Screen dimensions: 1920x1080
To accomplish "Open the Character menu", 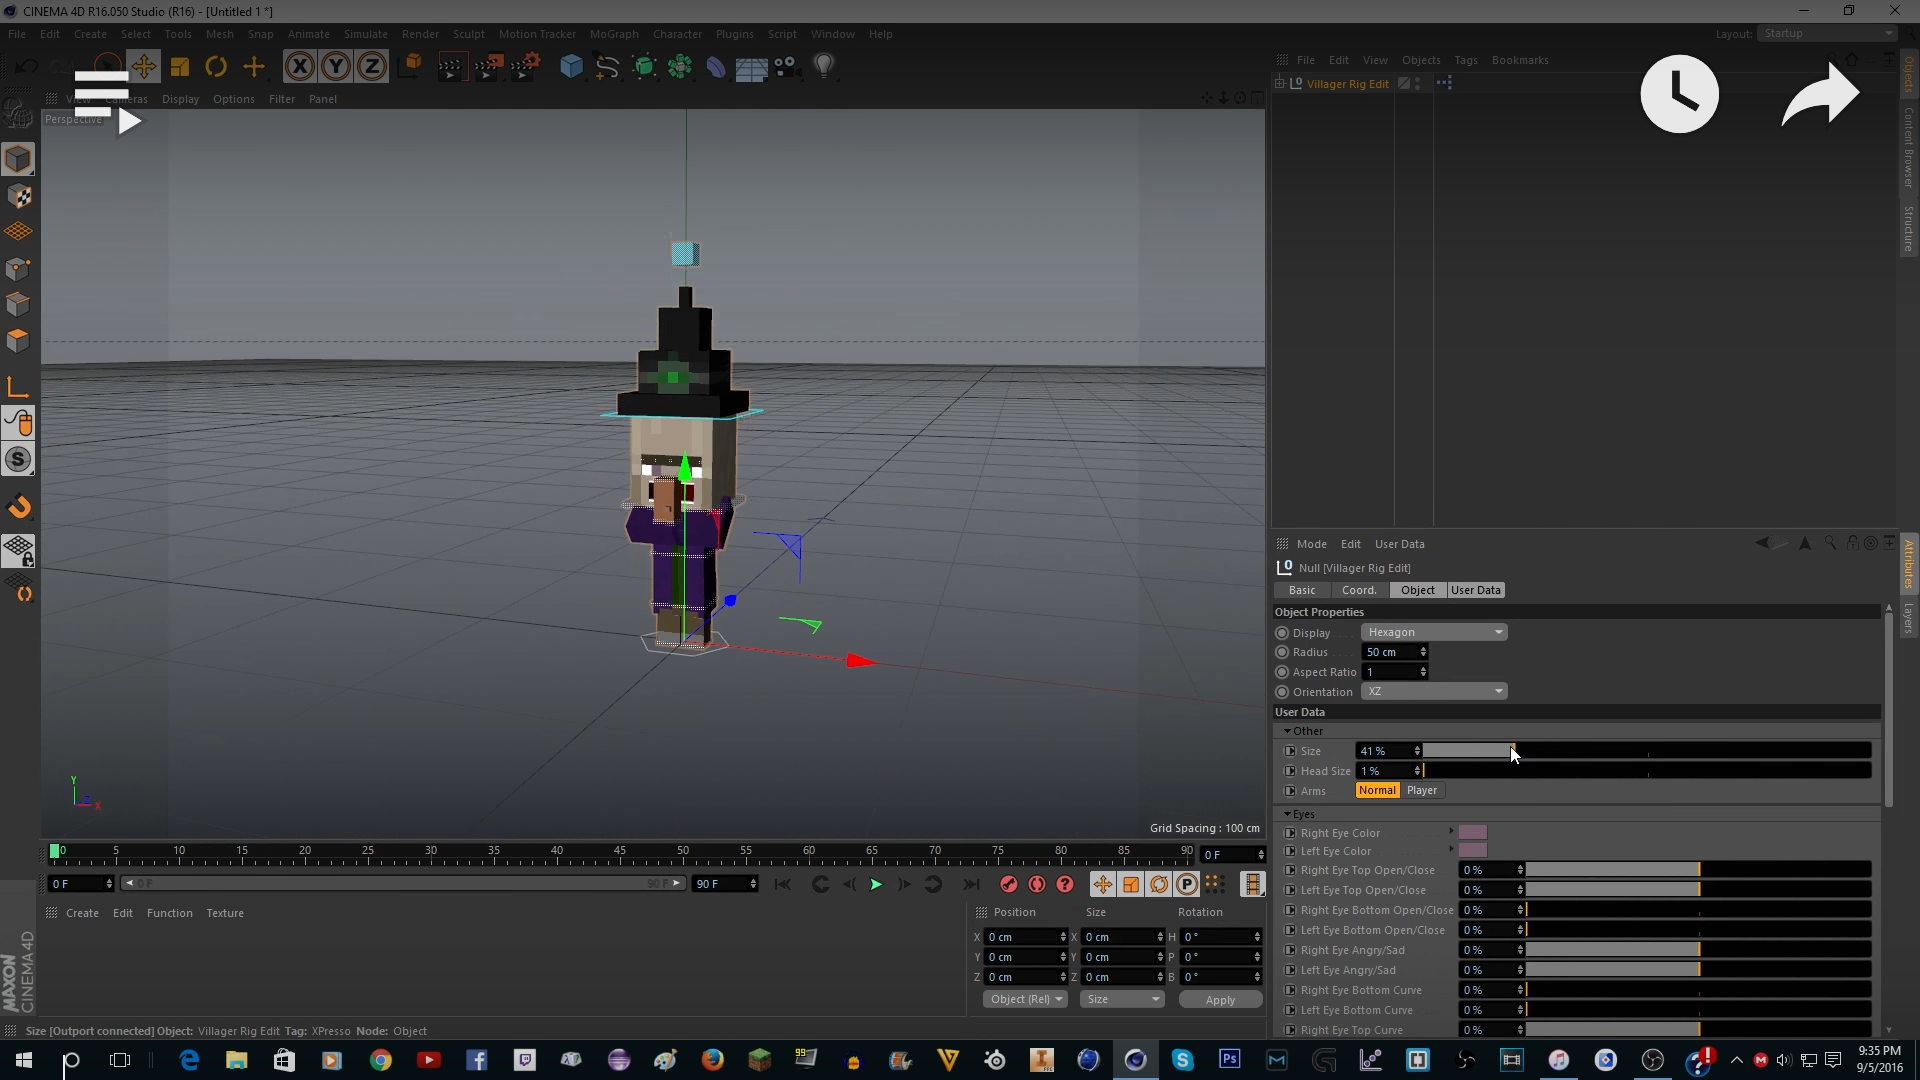I will point(677,34).
